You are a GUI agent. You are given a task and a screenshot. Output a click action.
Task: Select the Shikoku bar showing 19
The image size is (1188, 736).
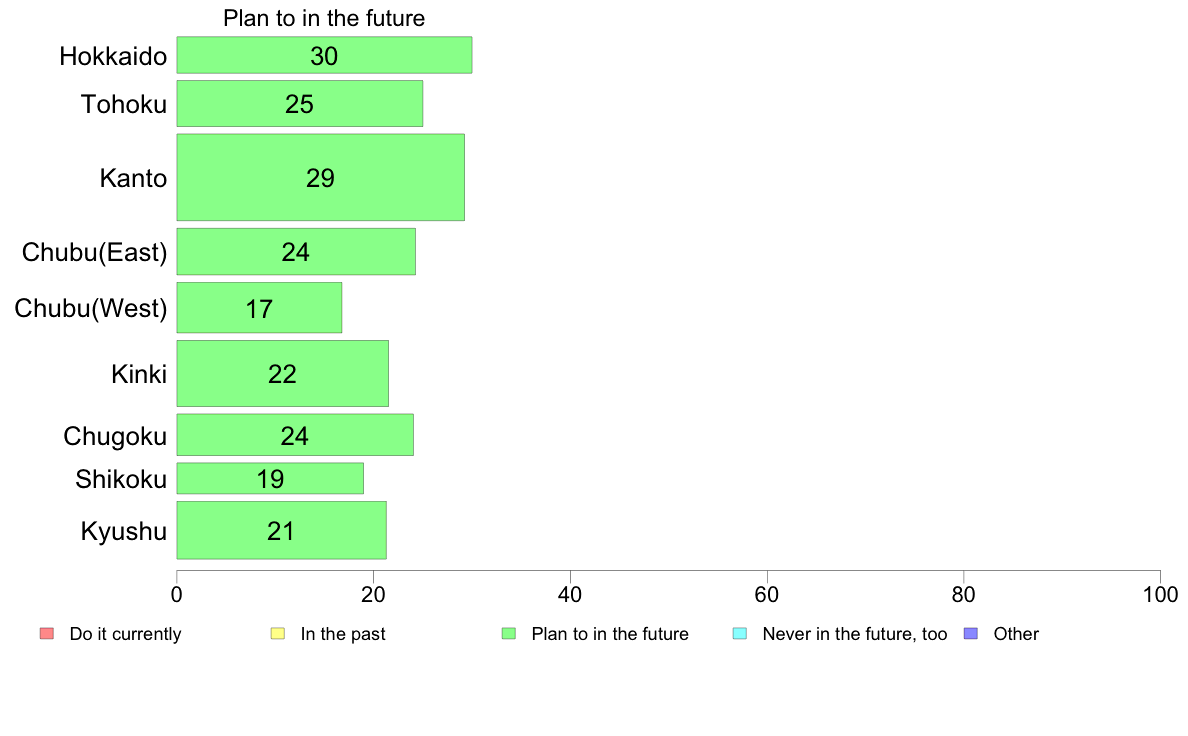click(270, 478)
